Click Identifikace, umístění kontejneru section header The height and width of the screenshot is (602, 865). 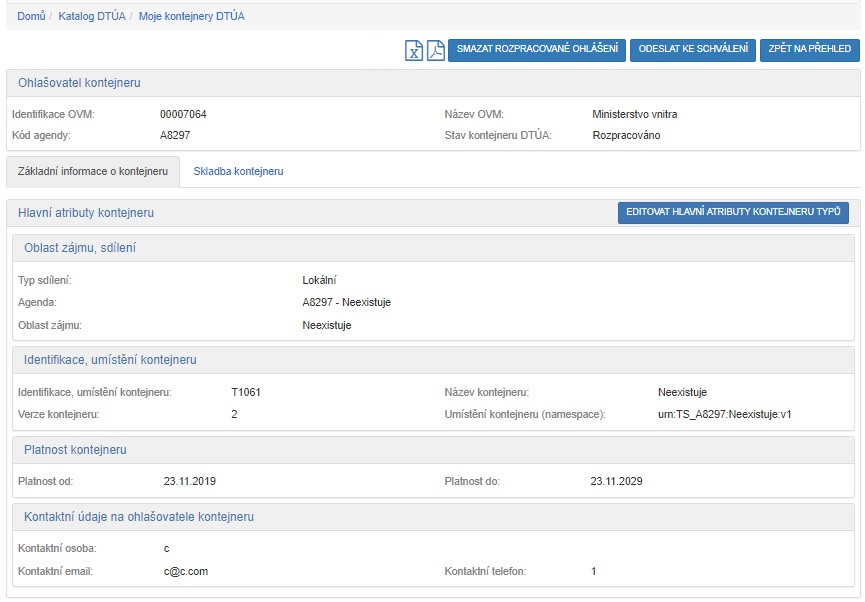pyautogui.click(x=110, y=360)
